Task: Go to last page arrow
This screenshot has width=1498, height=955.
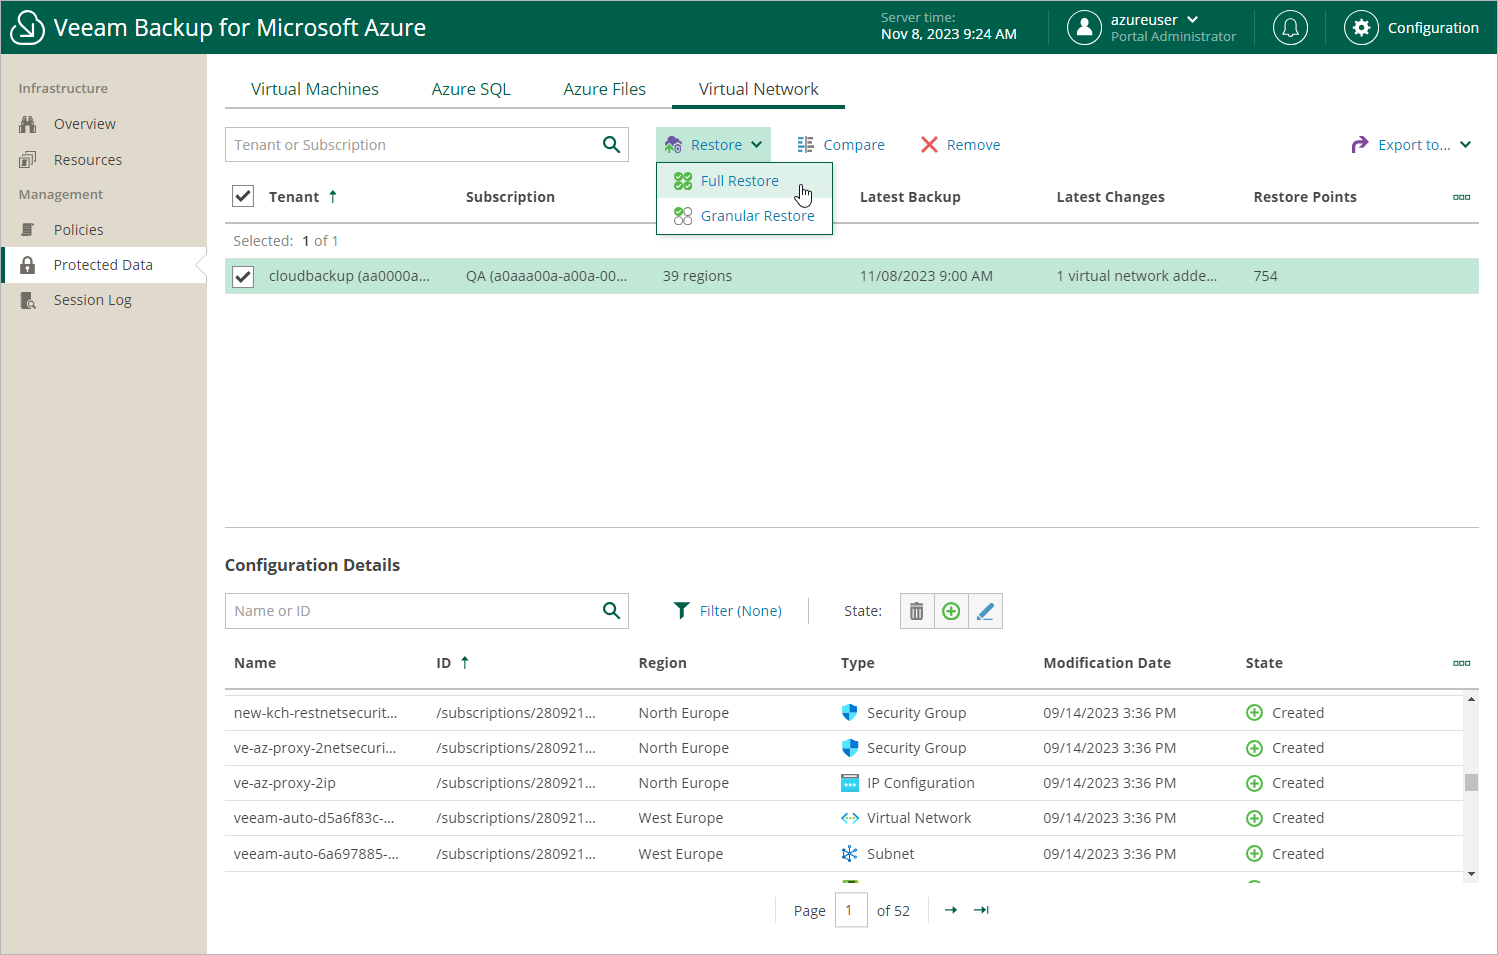Action: (x=981, y=910)
